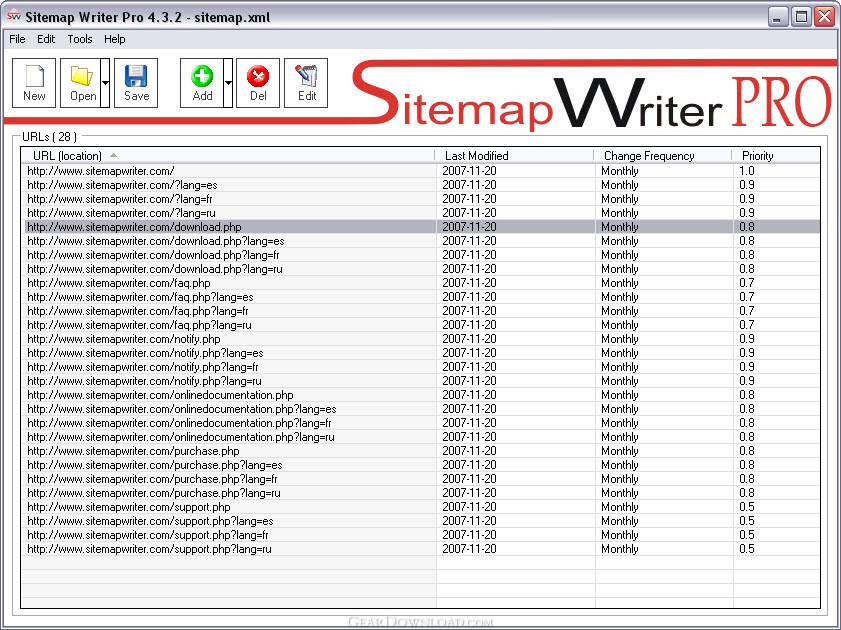This screenshot has height=630, width=841.
Task: Click the New sitemap toolbar icon
Action: 34,83
